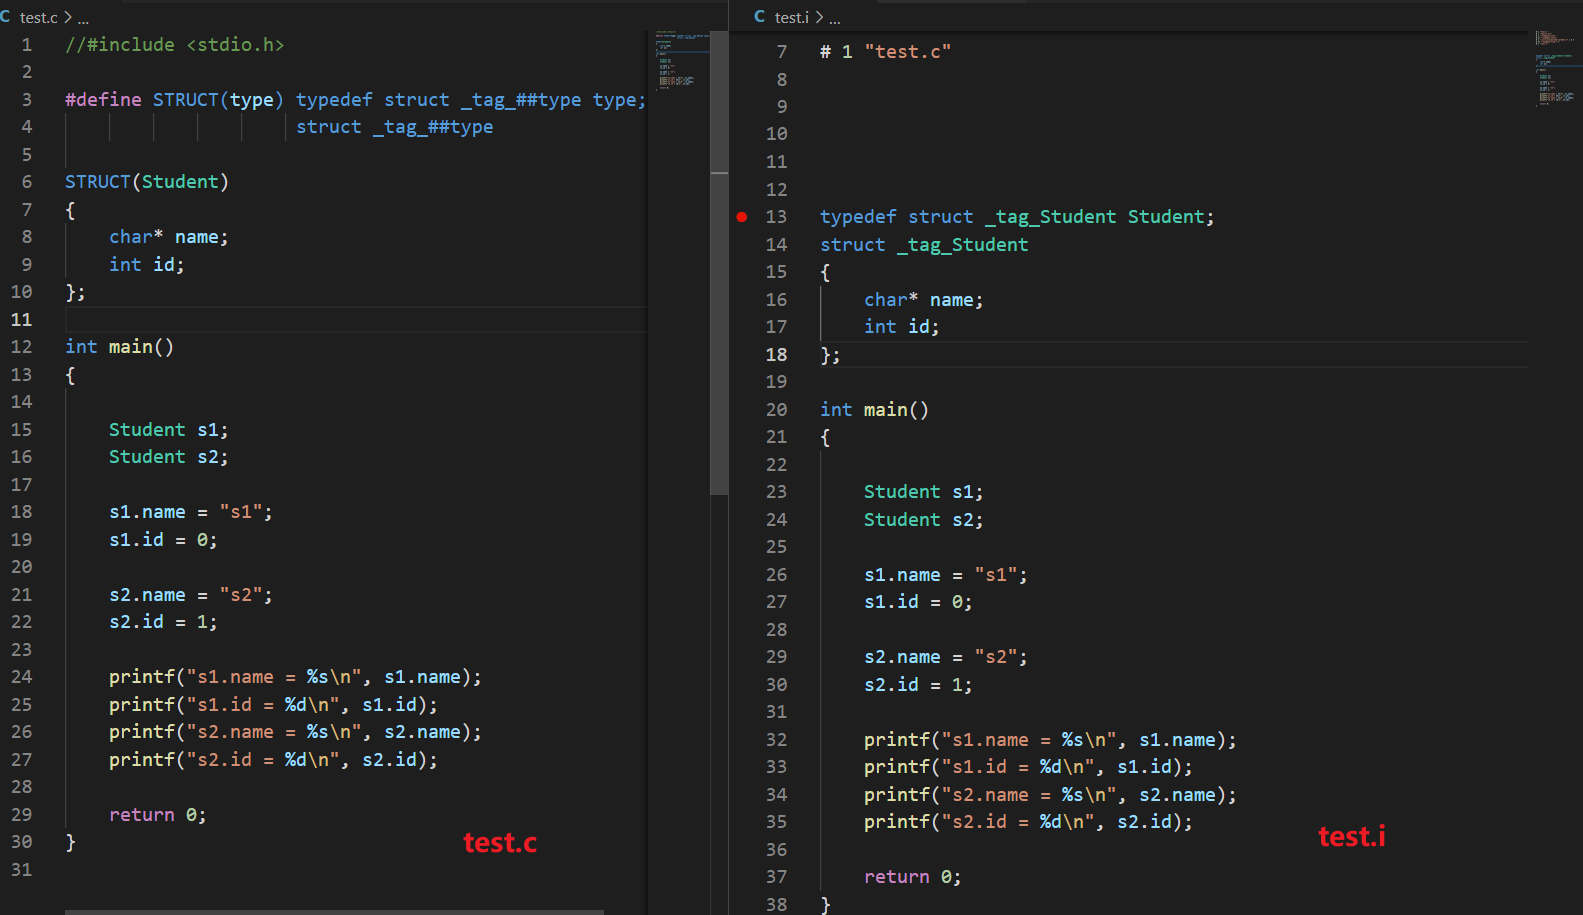Click the ellipsis breadcrumb in the test.c editor
Image resolution: width=1583 pixels, height=915 pixels.
pos(83,19)
